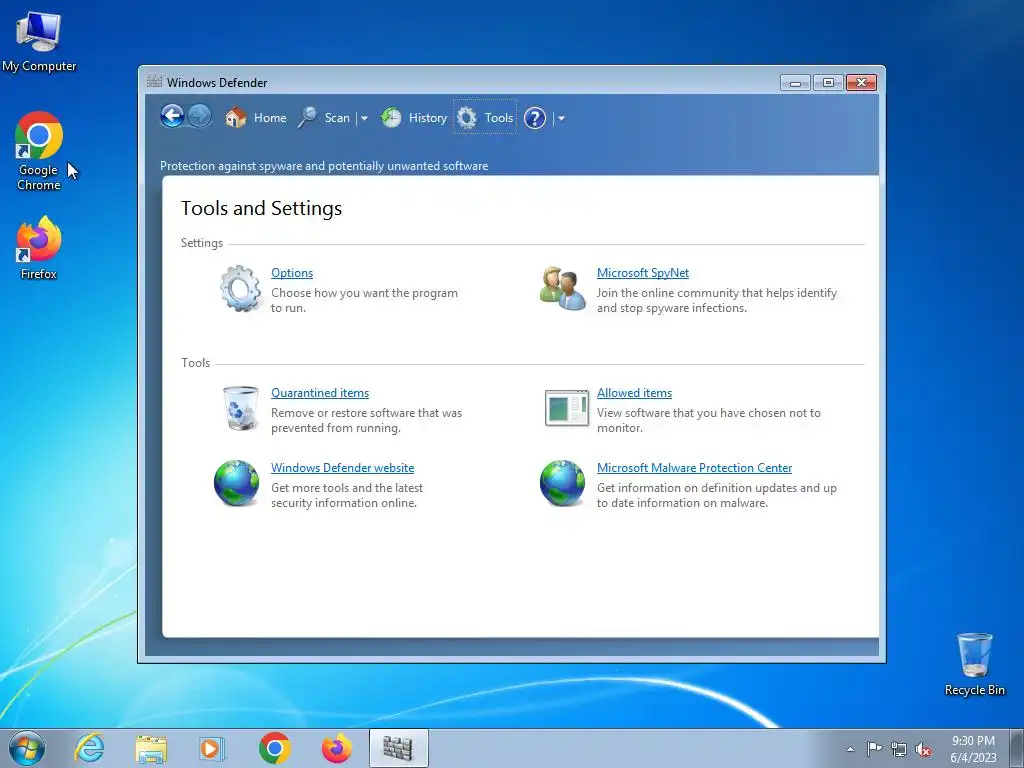
Task: Click the Show desktop strip at taskbar end
Action: [1016, 748]
